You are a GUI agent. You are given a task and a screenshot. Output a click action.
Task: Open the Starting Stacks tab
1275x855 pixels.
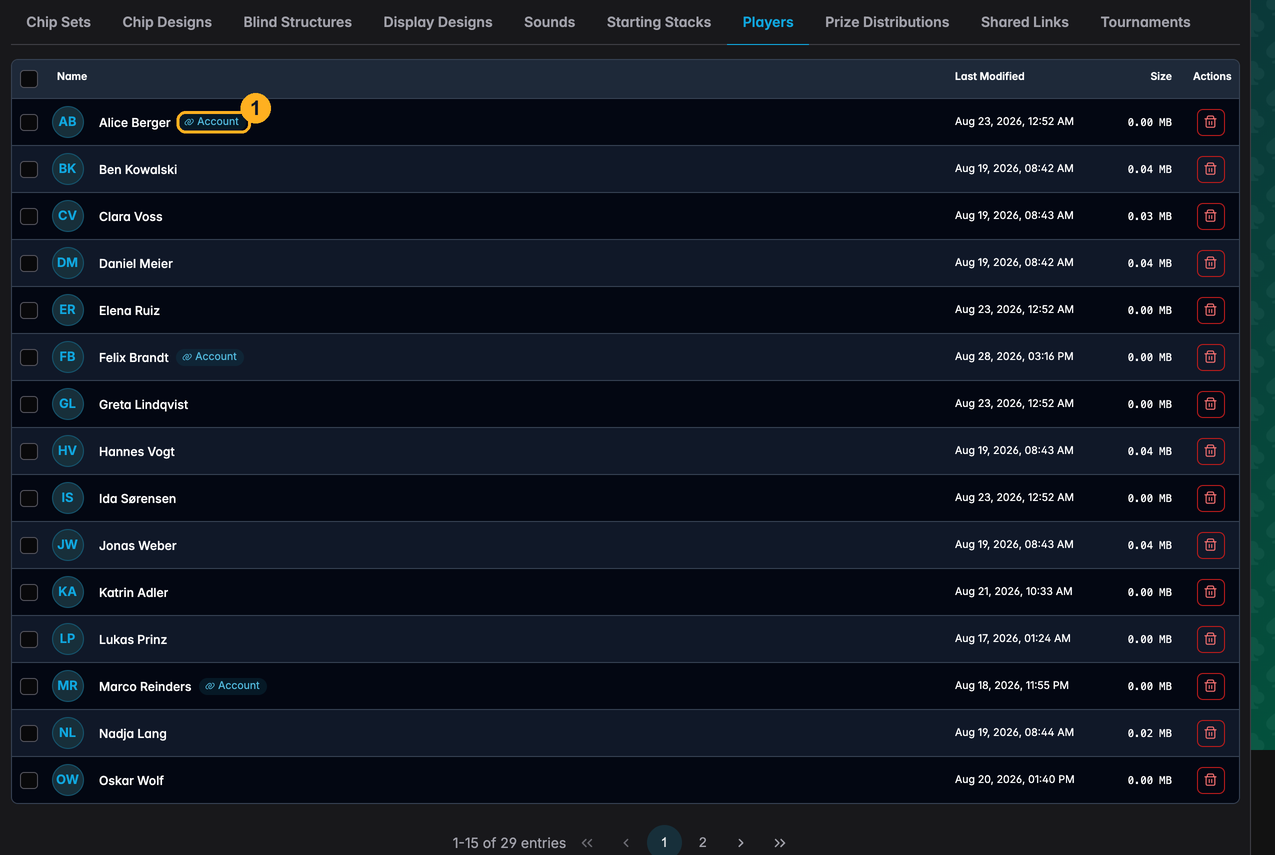pyautogui.click(x=659, y=22)
